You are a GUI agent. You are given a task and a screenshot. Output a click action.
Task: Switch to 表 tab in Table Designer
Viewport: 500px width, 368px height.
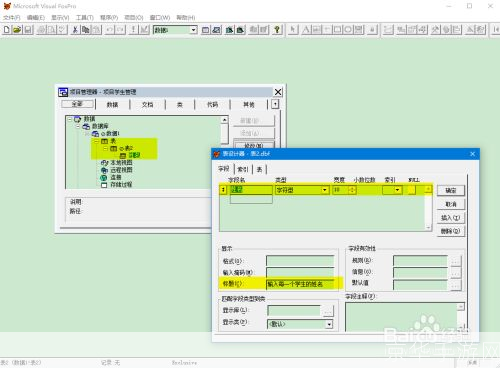pos(259,169)
